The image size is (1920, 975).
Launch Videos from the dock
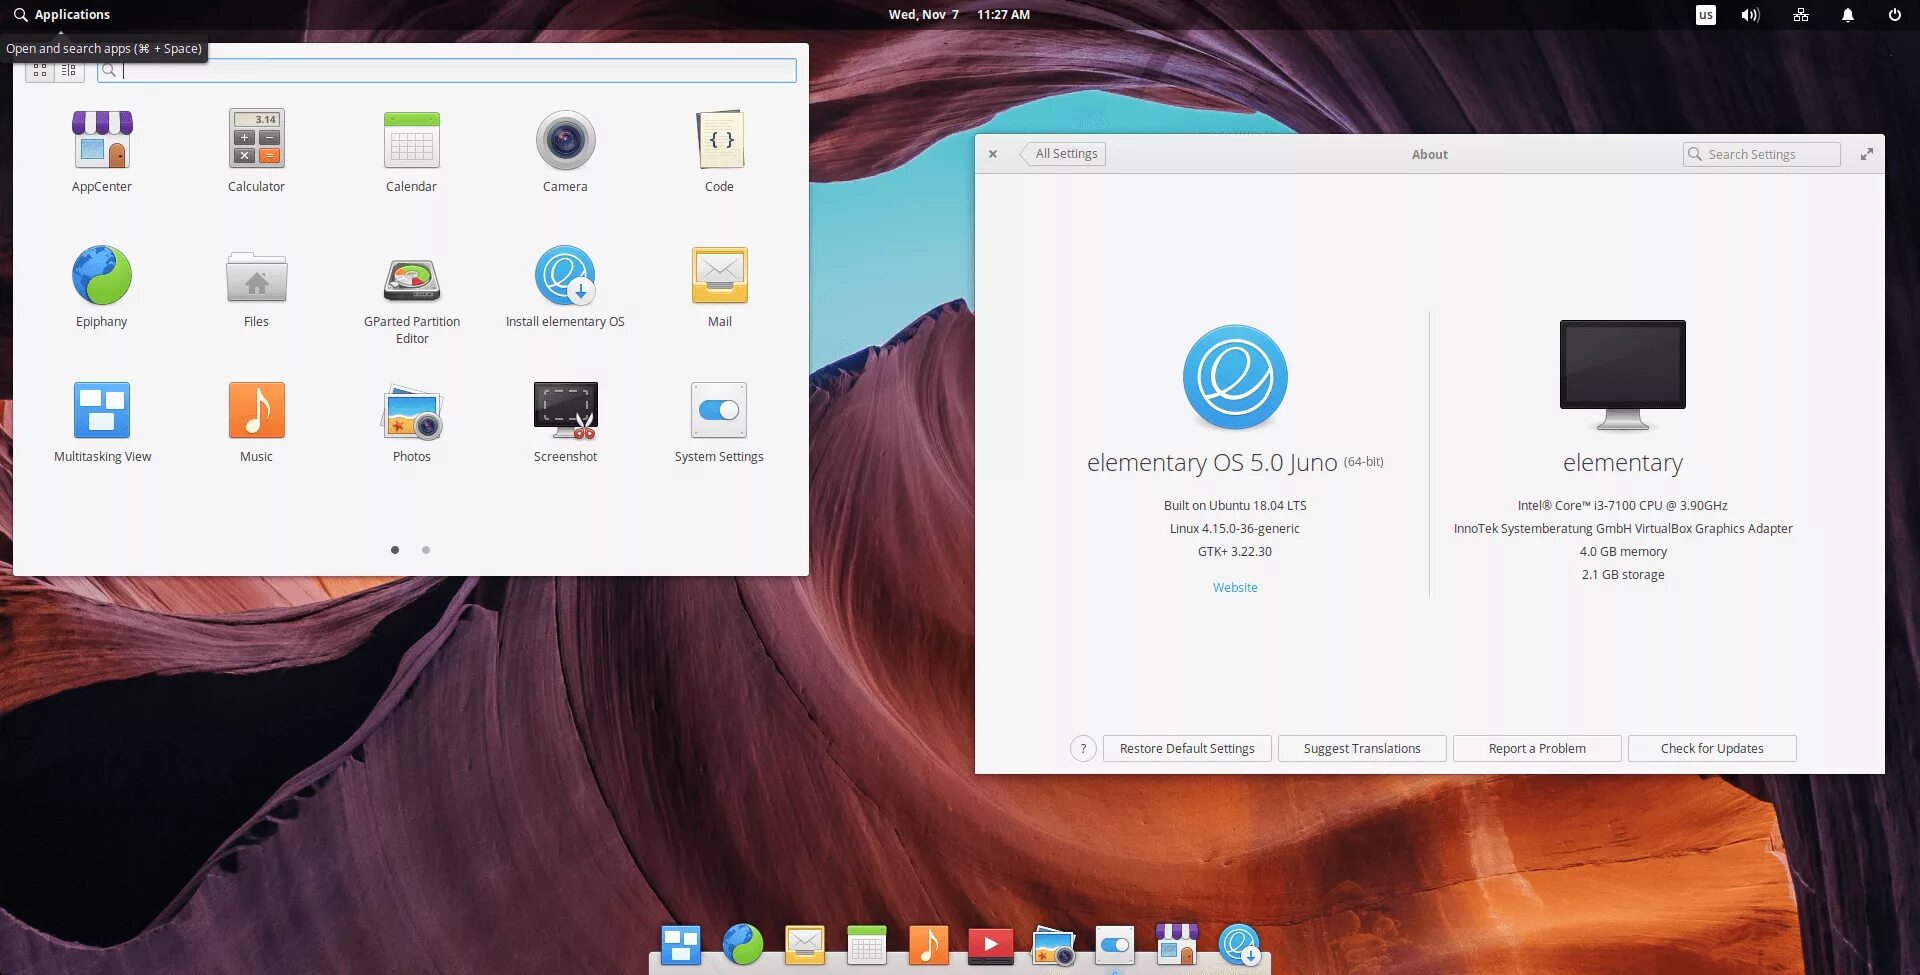pyautogui.click(x=991, y=944)
